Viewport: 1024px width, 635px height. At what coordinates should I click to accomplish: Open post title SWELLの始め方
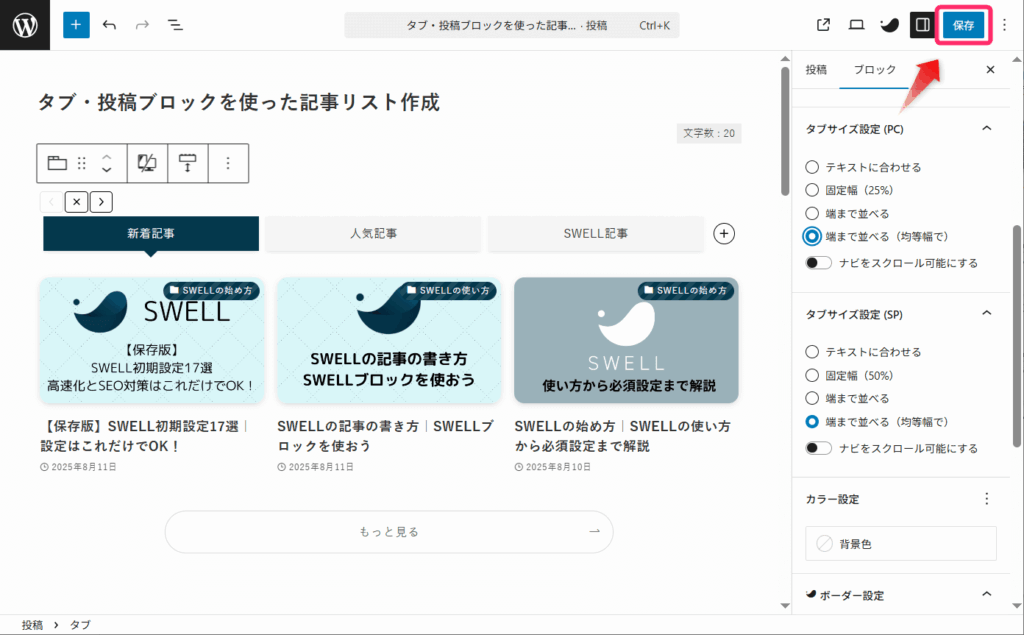coord(622,436)
